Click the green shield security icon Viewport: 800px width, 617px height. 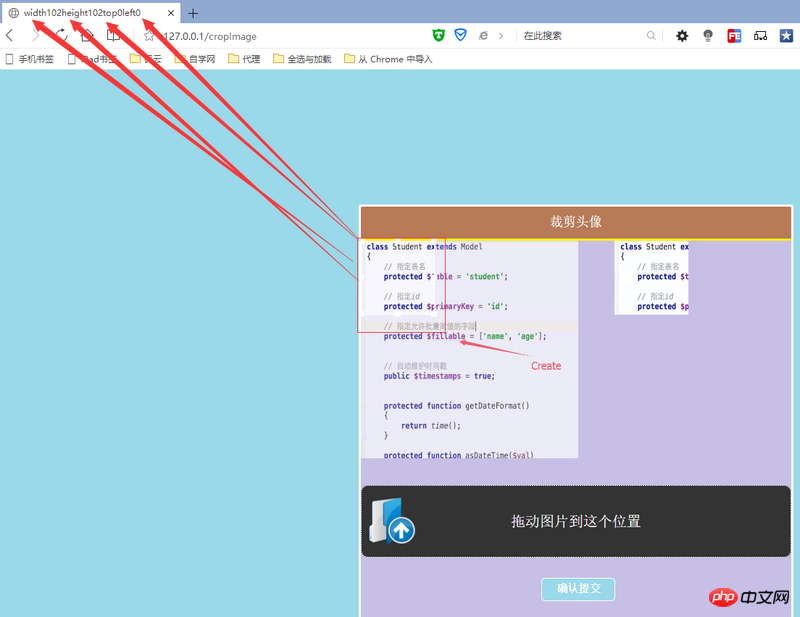coord(438,35)
